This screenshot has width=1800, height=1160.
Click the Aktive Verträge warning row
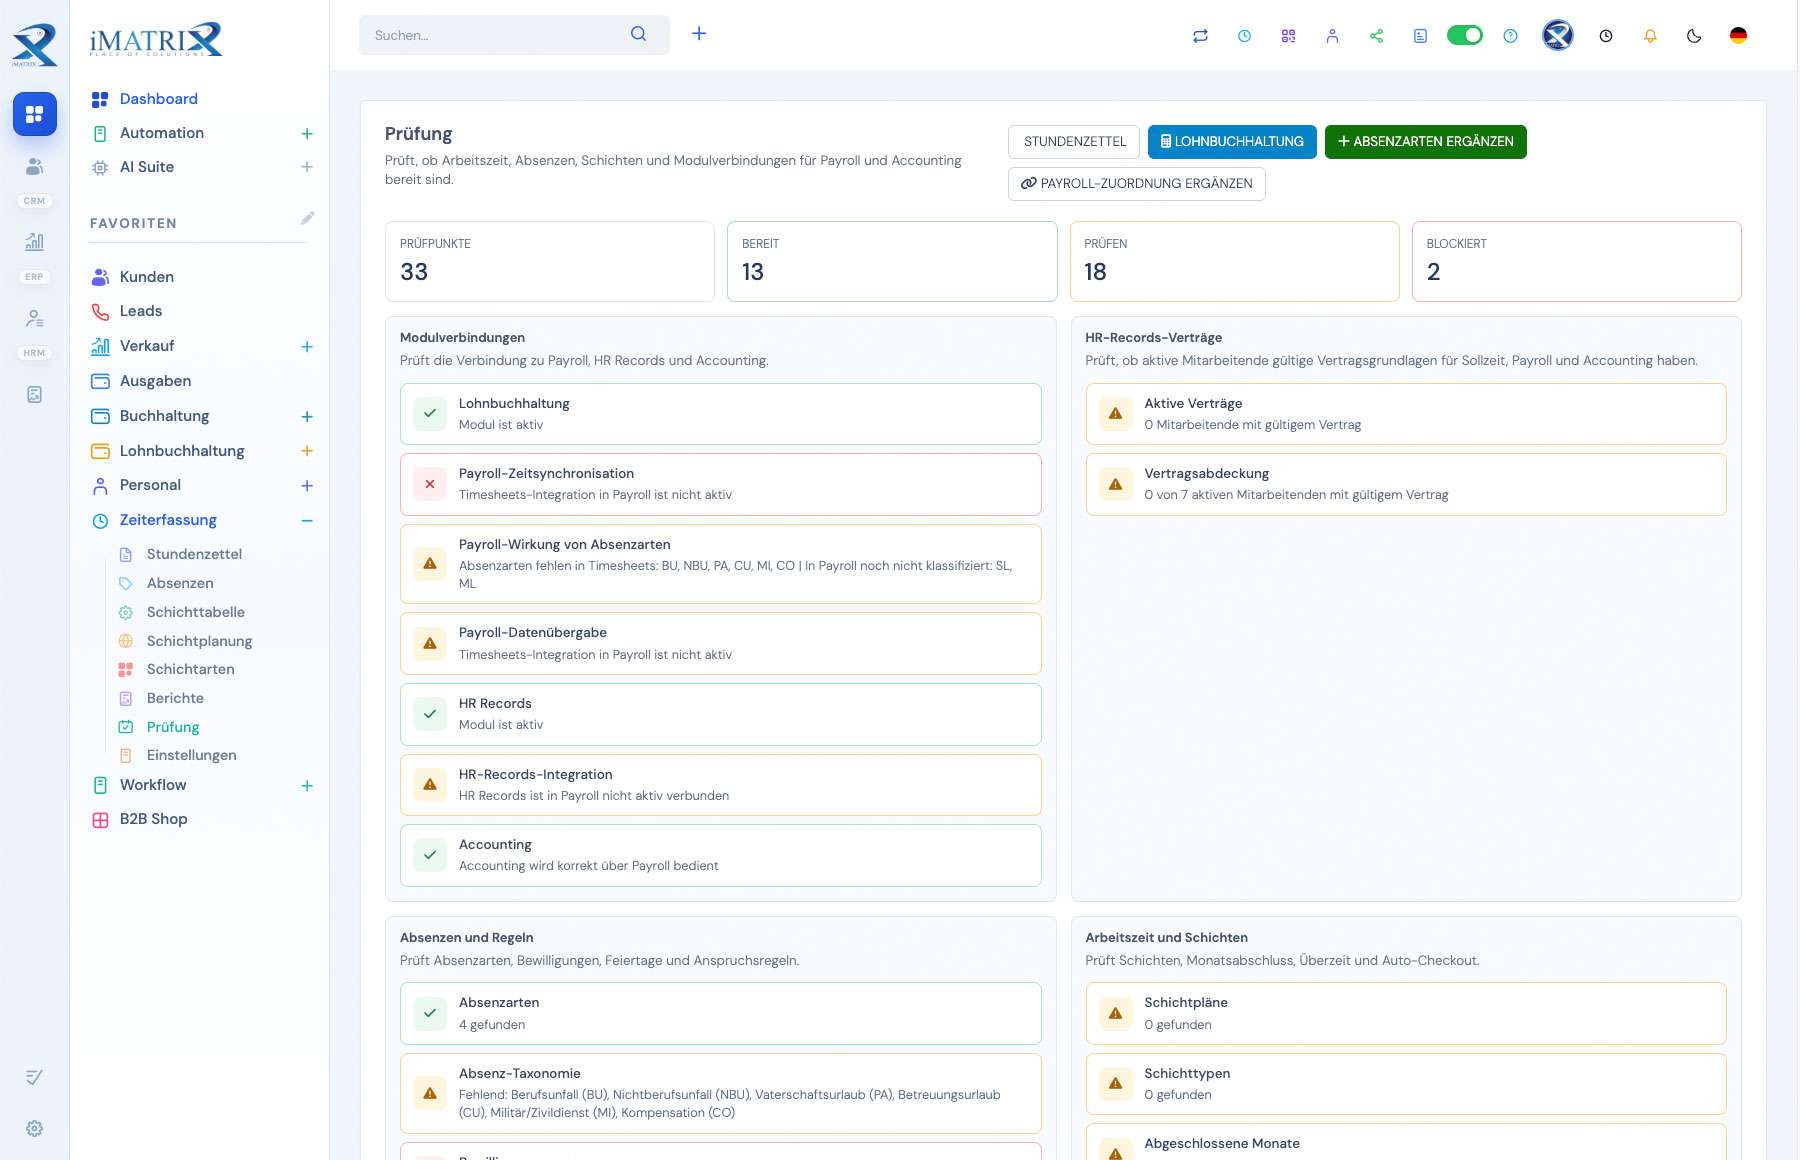point(1405,414)
